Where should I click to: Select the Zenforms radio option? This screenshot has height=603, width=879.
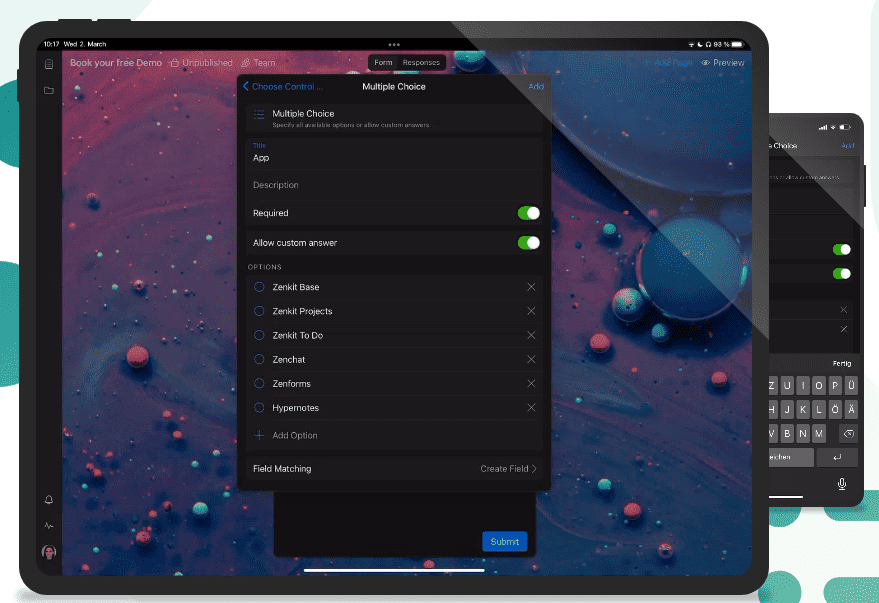(259, 383)
